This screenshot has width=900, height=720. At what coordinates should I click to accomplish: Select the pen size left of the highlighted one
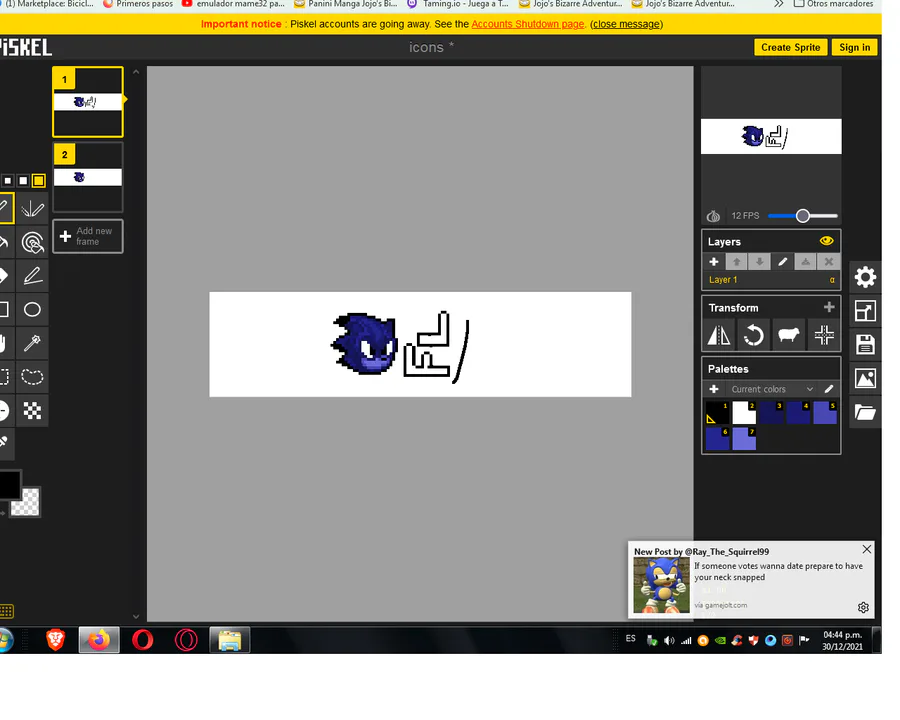(23, 181)
